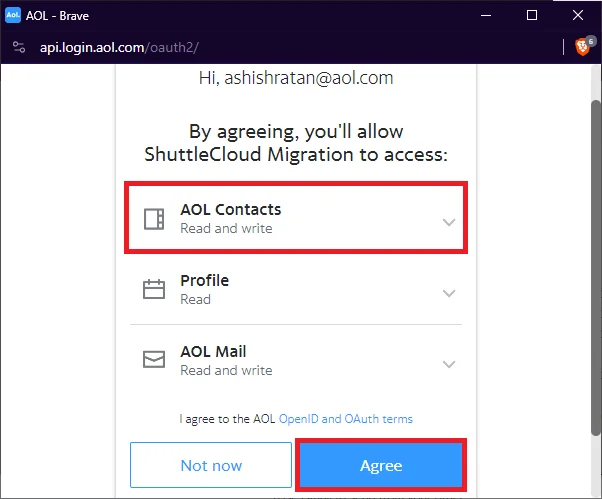Click the vertical page scrollbar thumb

595,268
